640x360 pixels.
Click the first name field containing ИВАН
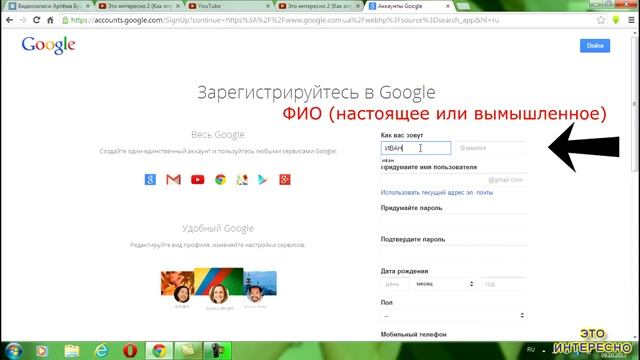point(416,148)
